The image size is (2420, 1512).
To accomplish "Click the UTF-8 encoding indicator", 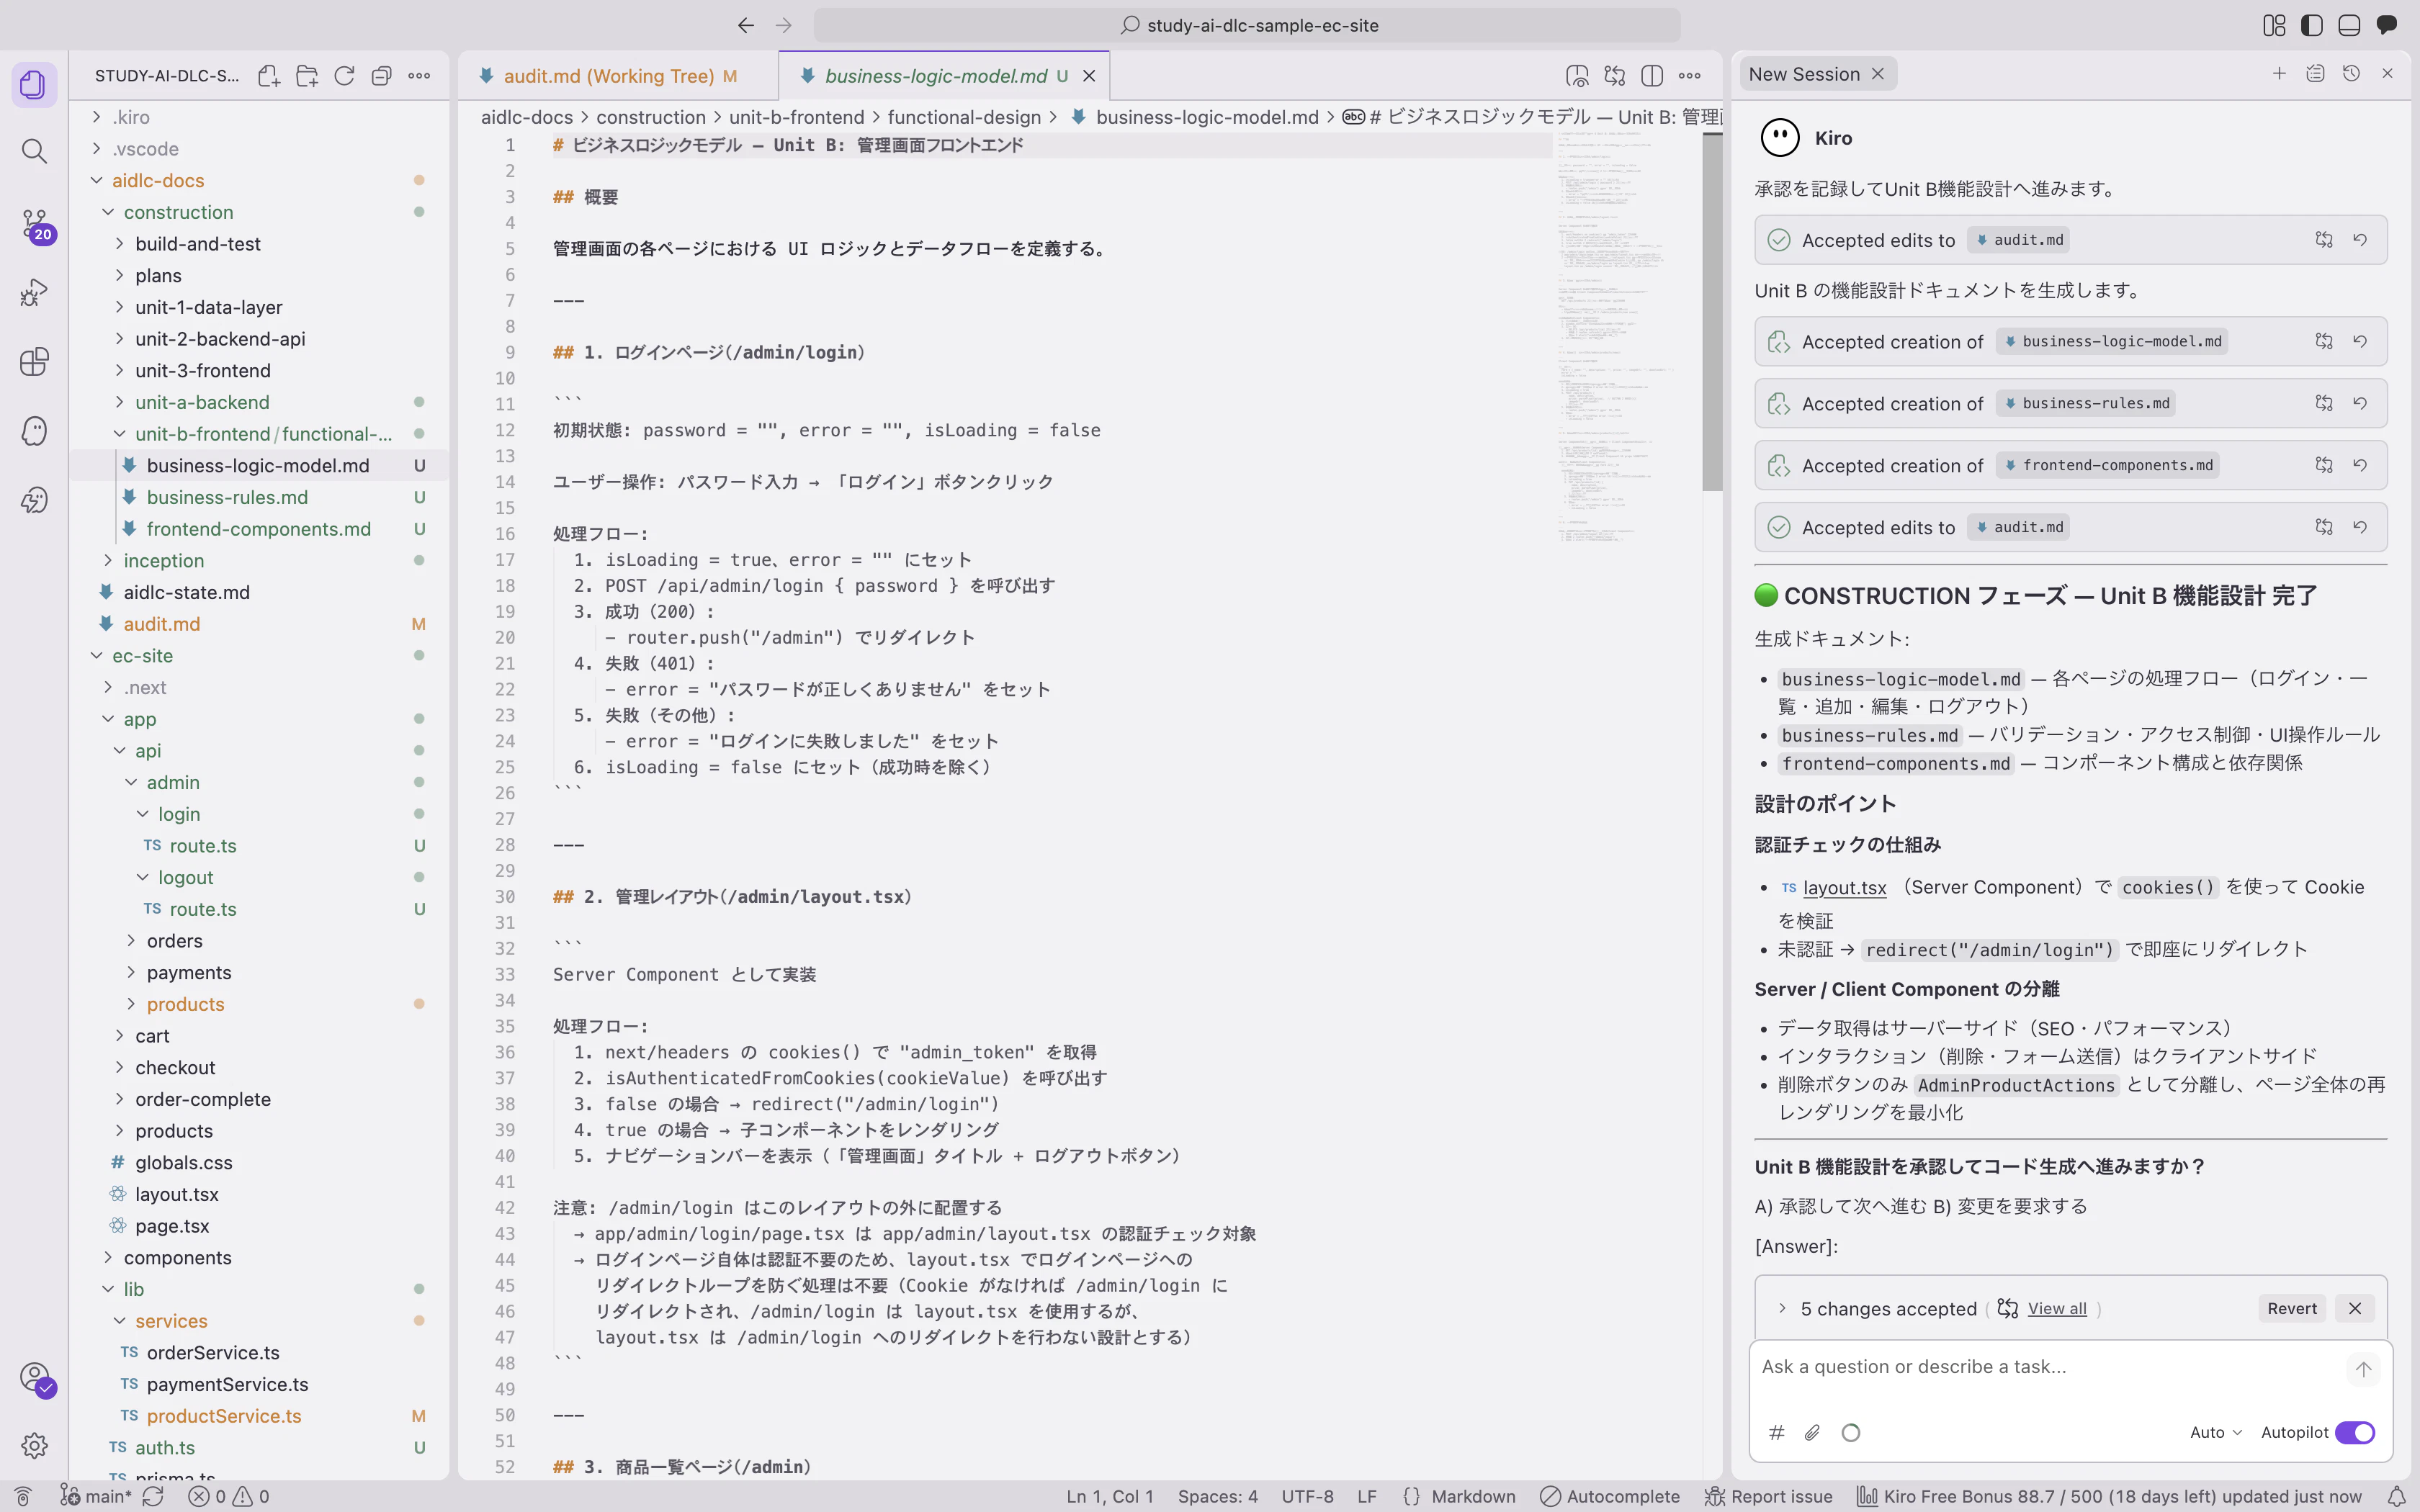I will click(x=1307, y=1496).
